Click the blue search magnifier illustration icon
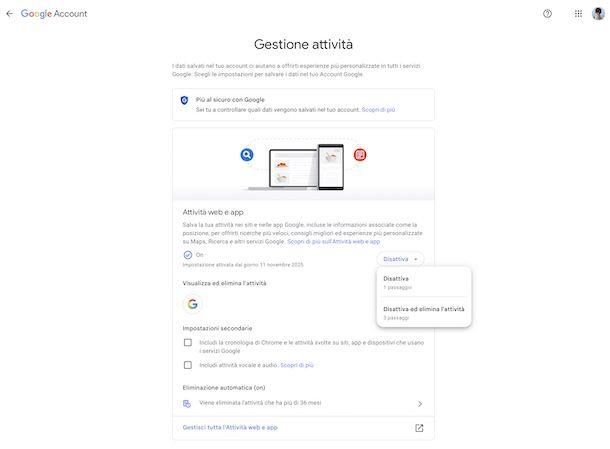Image resolution: width=610 pixels, height=449 pixels. (x=247, y=154)
